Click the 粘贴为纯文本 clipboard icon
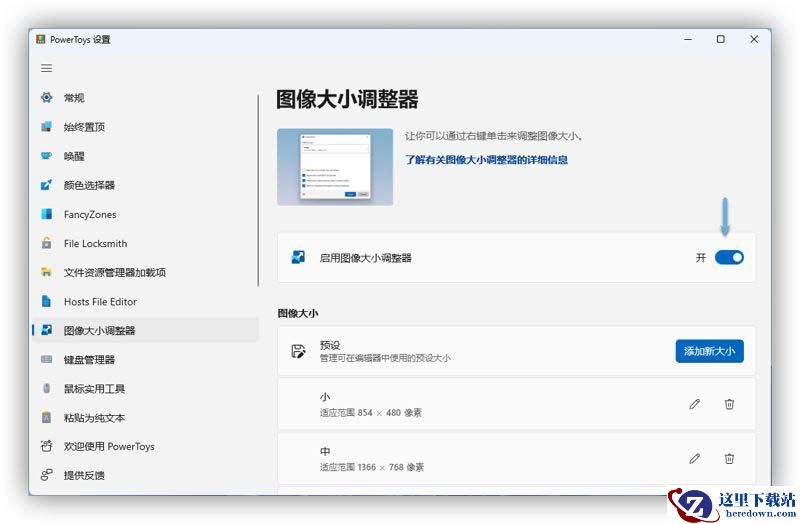The height and width of the screenshot is (524, 800). pyautogui.click(x=46, y=417)
